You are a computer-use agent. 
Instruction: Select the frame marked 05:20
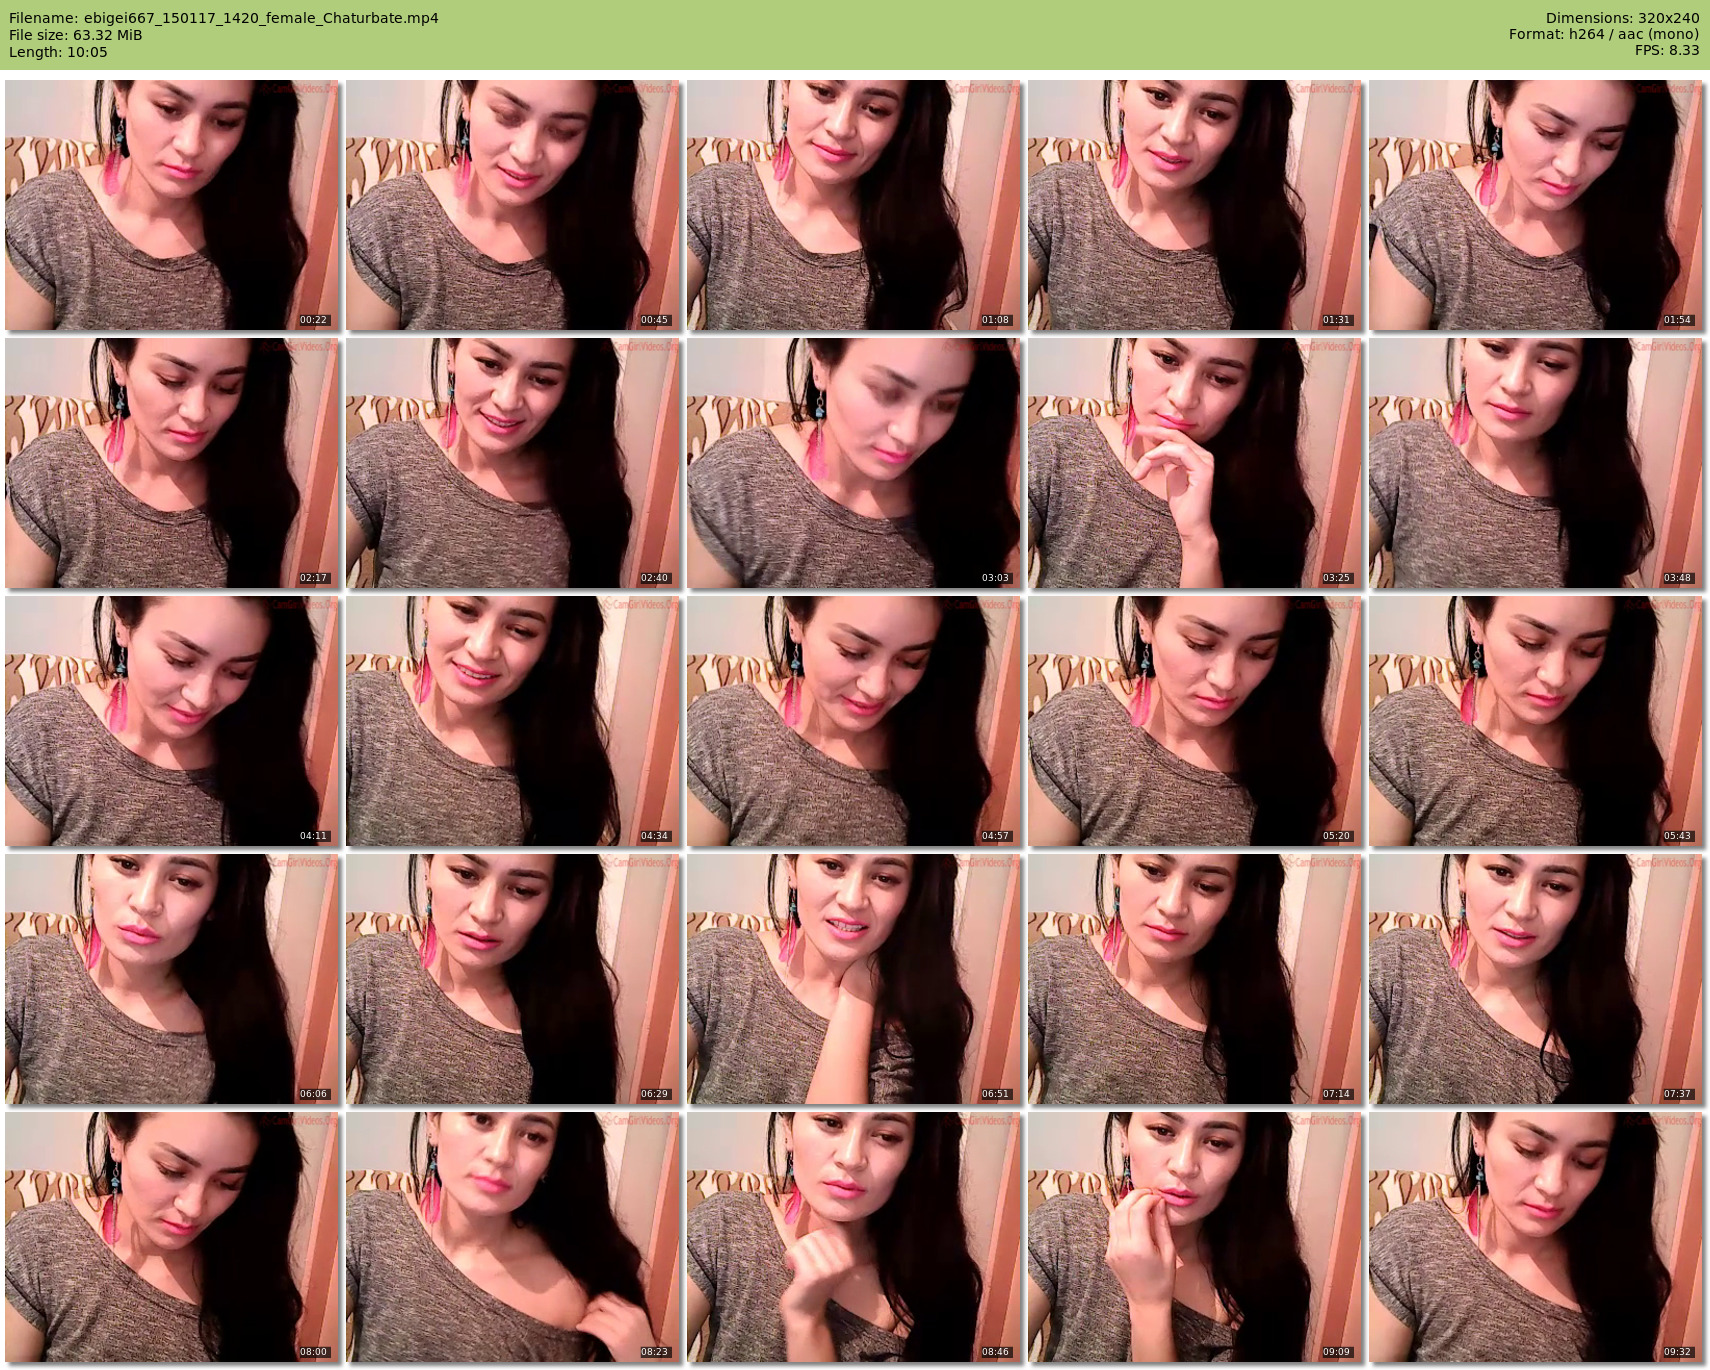tap(1195, 721)
